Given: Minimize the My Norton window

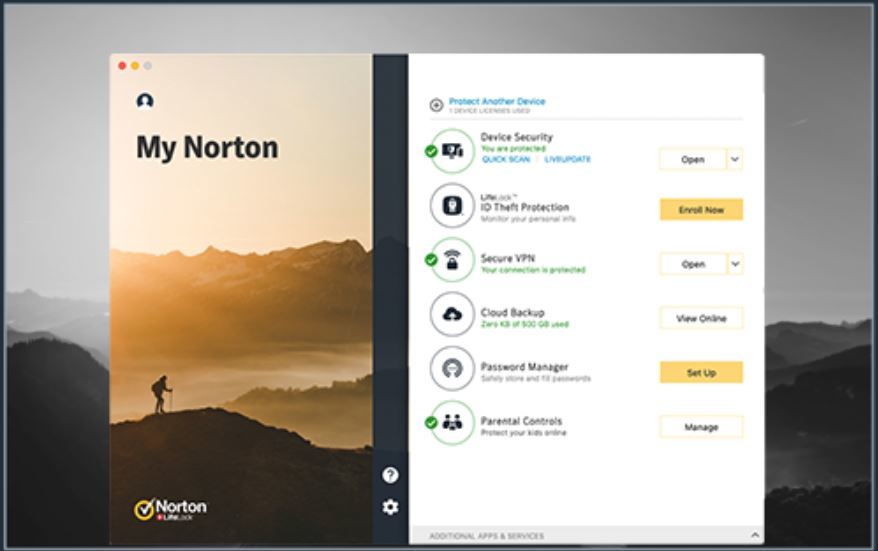Looking at the screenshot, I should 135,66.
